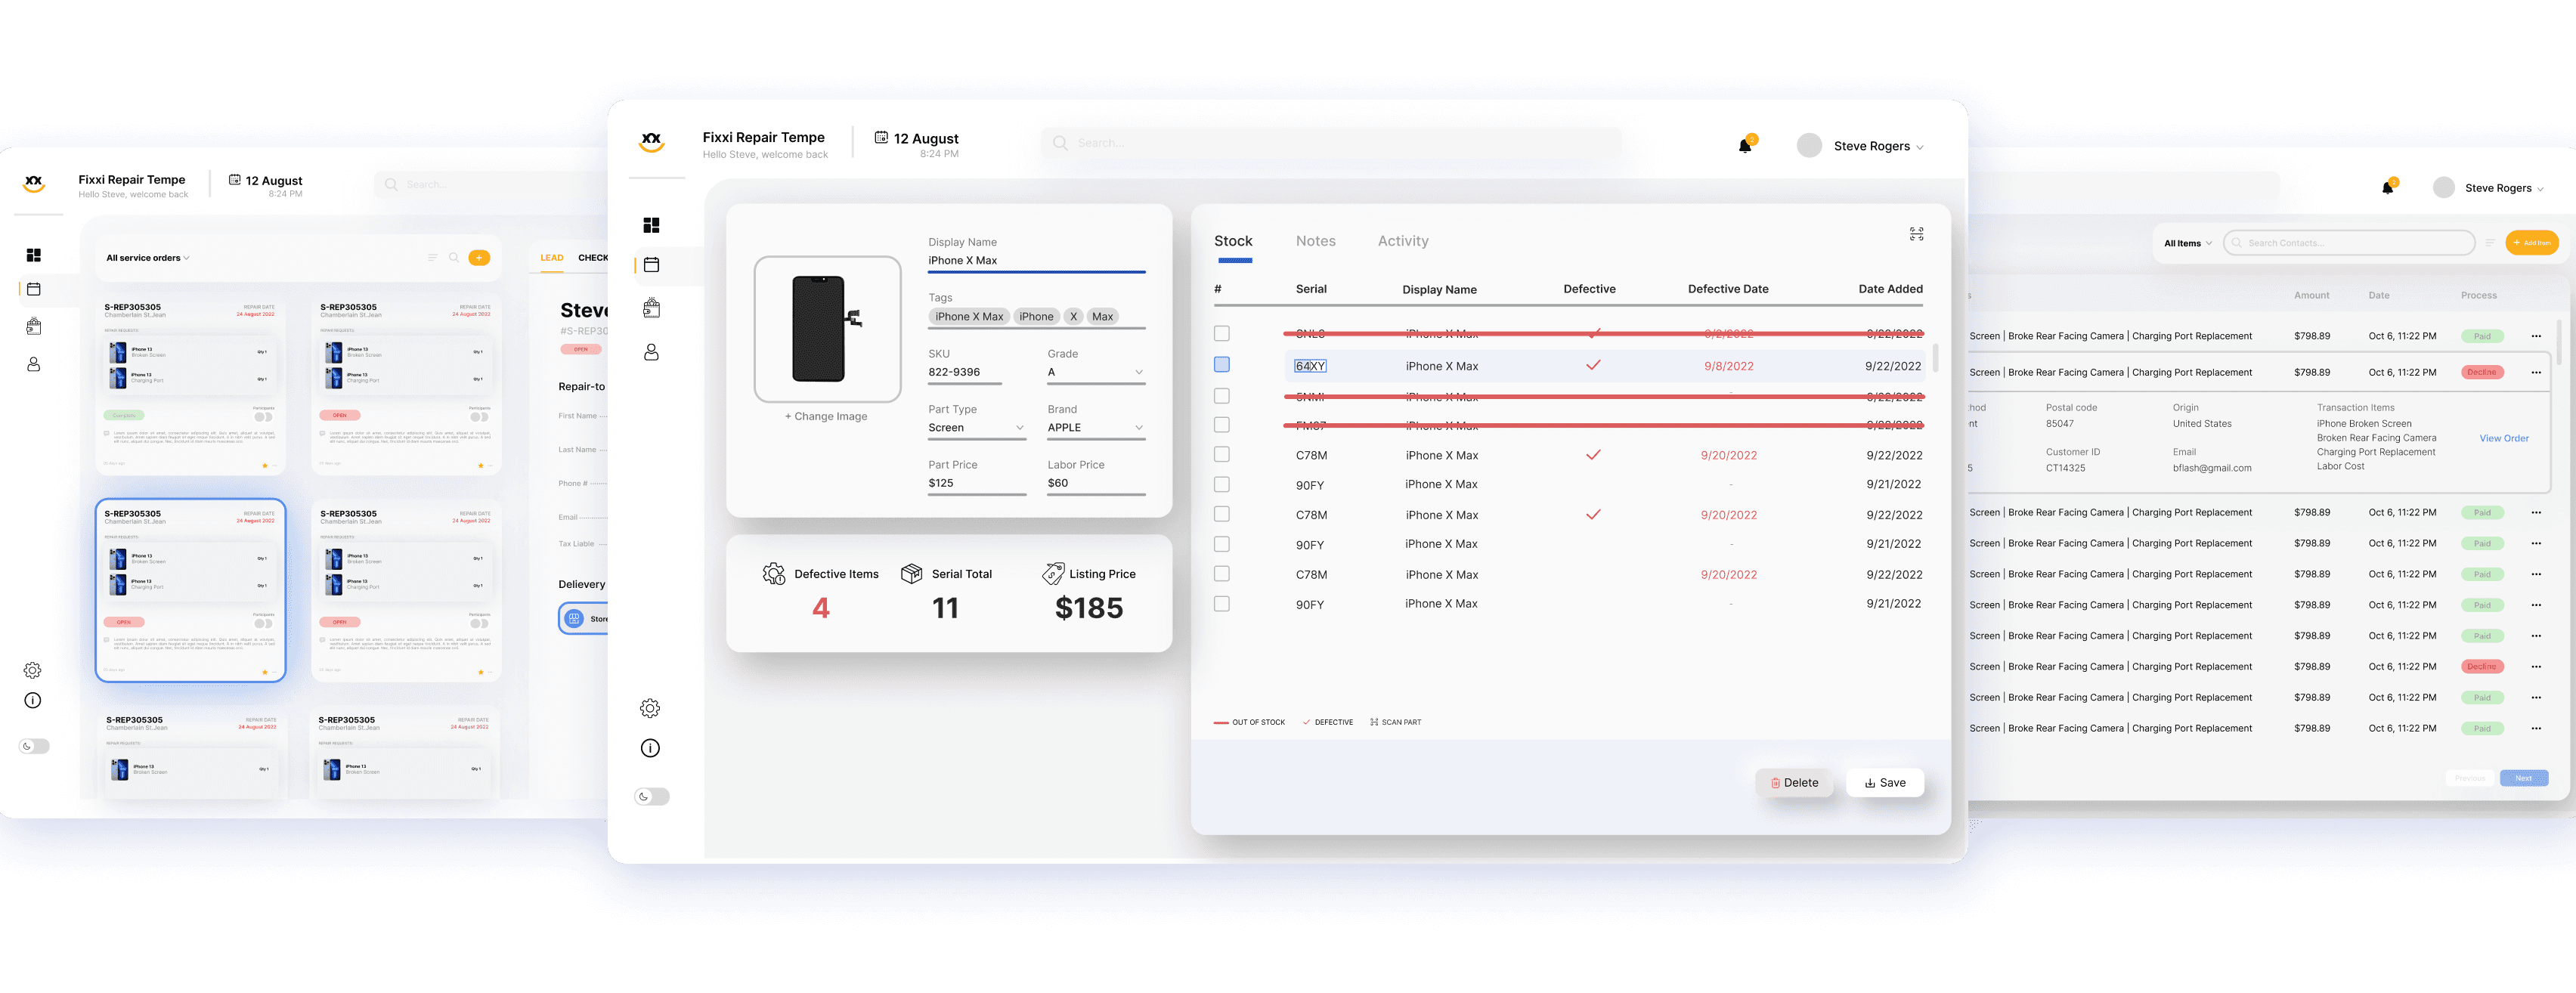
Task: Click the sort lines icon in service orders toolbar
Action: (432, 258)
